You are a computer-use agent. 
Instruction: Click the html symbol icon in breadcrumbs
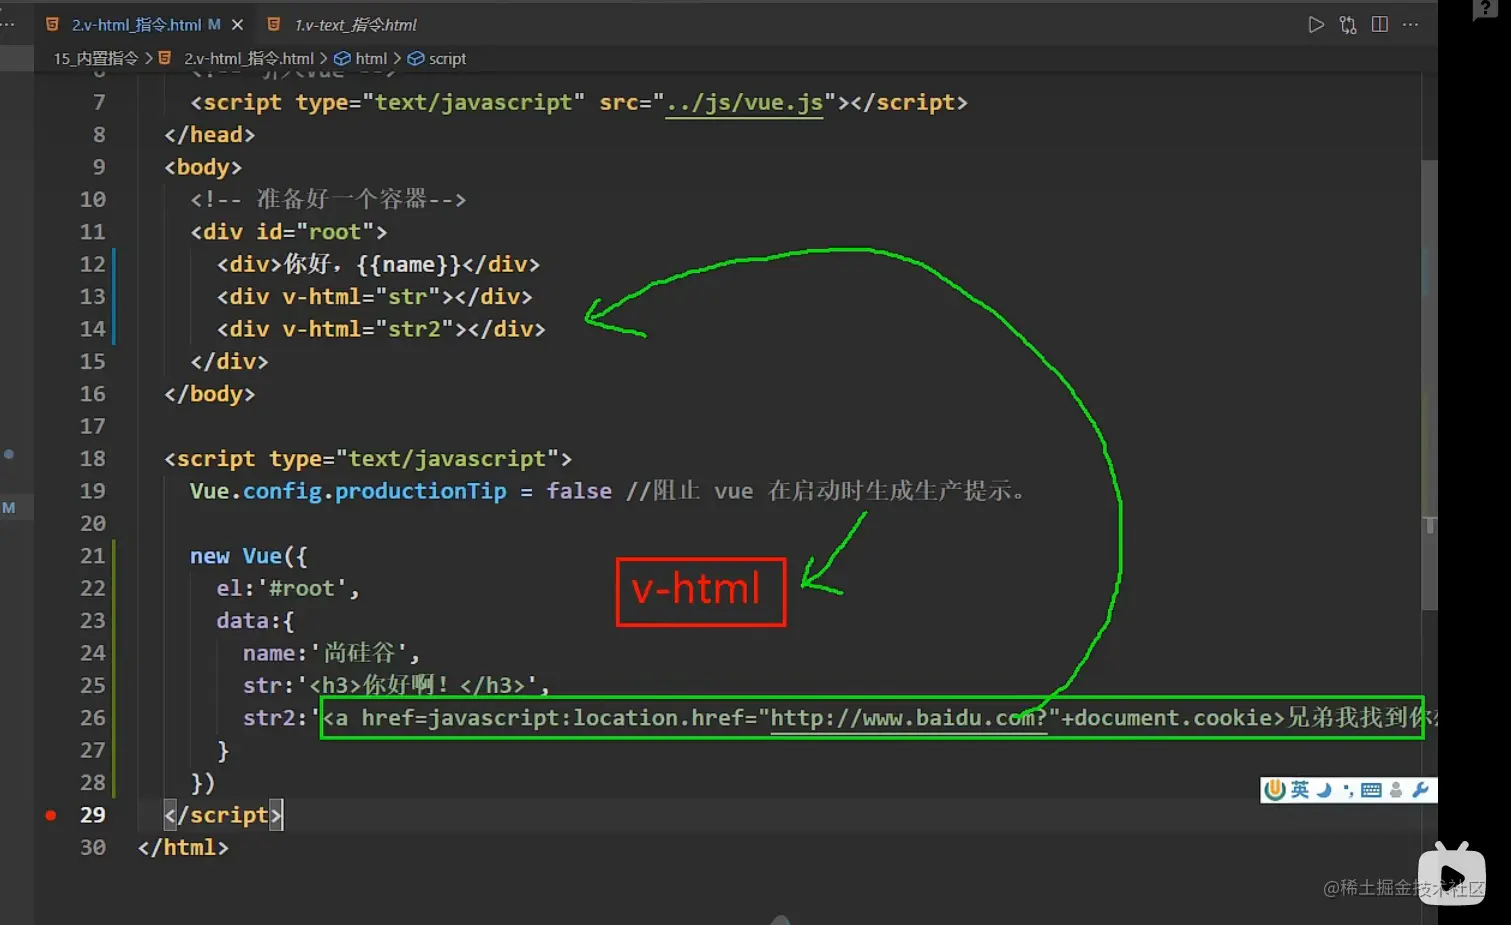tap(342, 58)
